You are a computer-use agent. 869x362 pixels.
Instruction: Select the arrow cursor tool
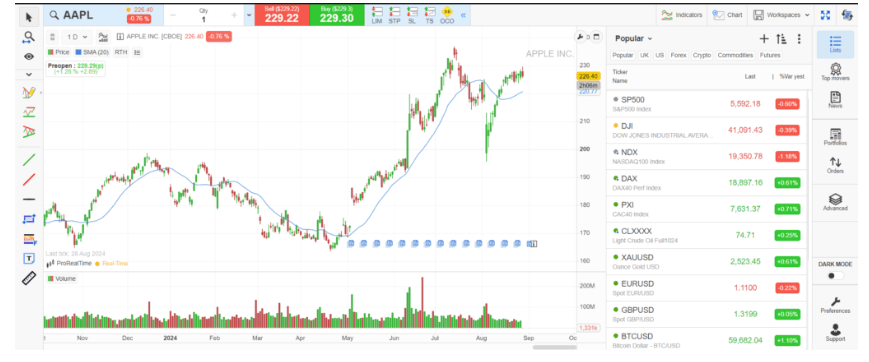point(29,17)
